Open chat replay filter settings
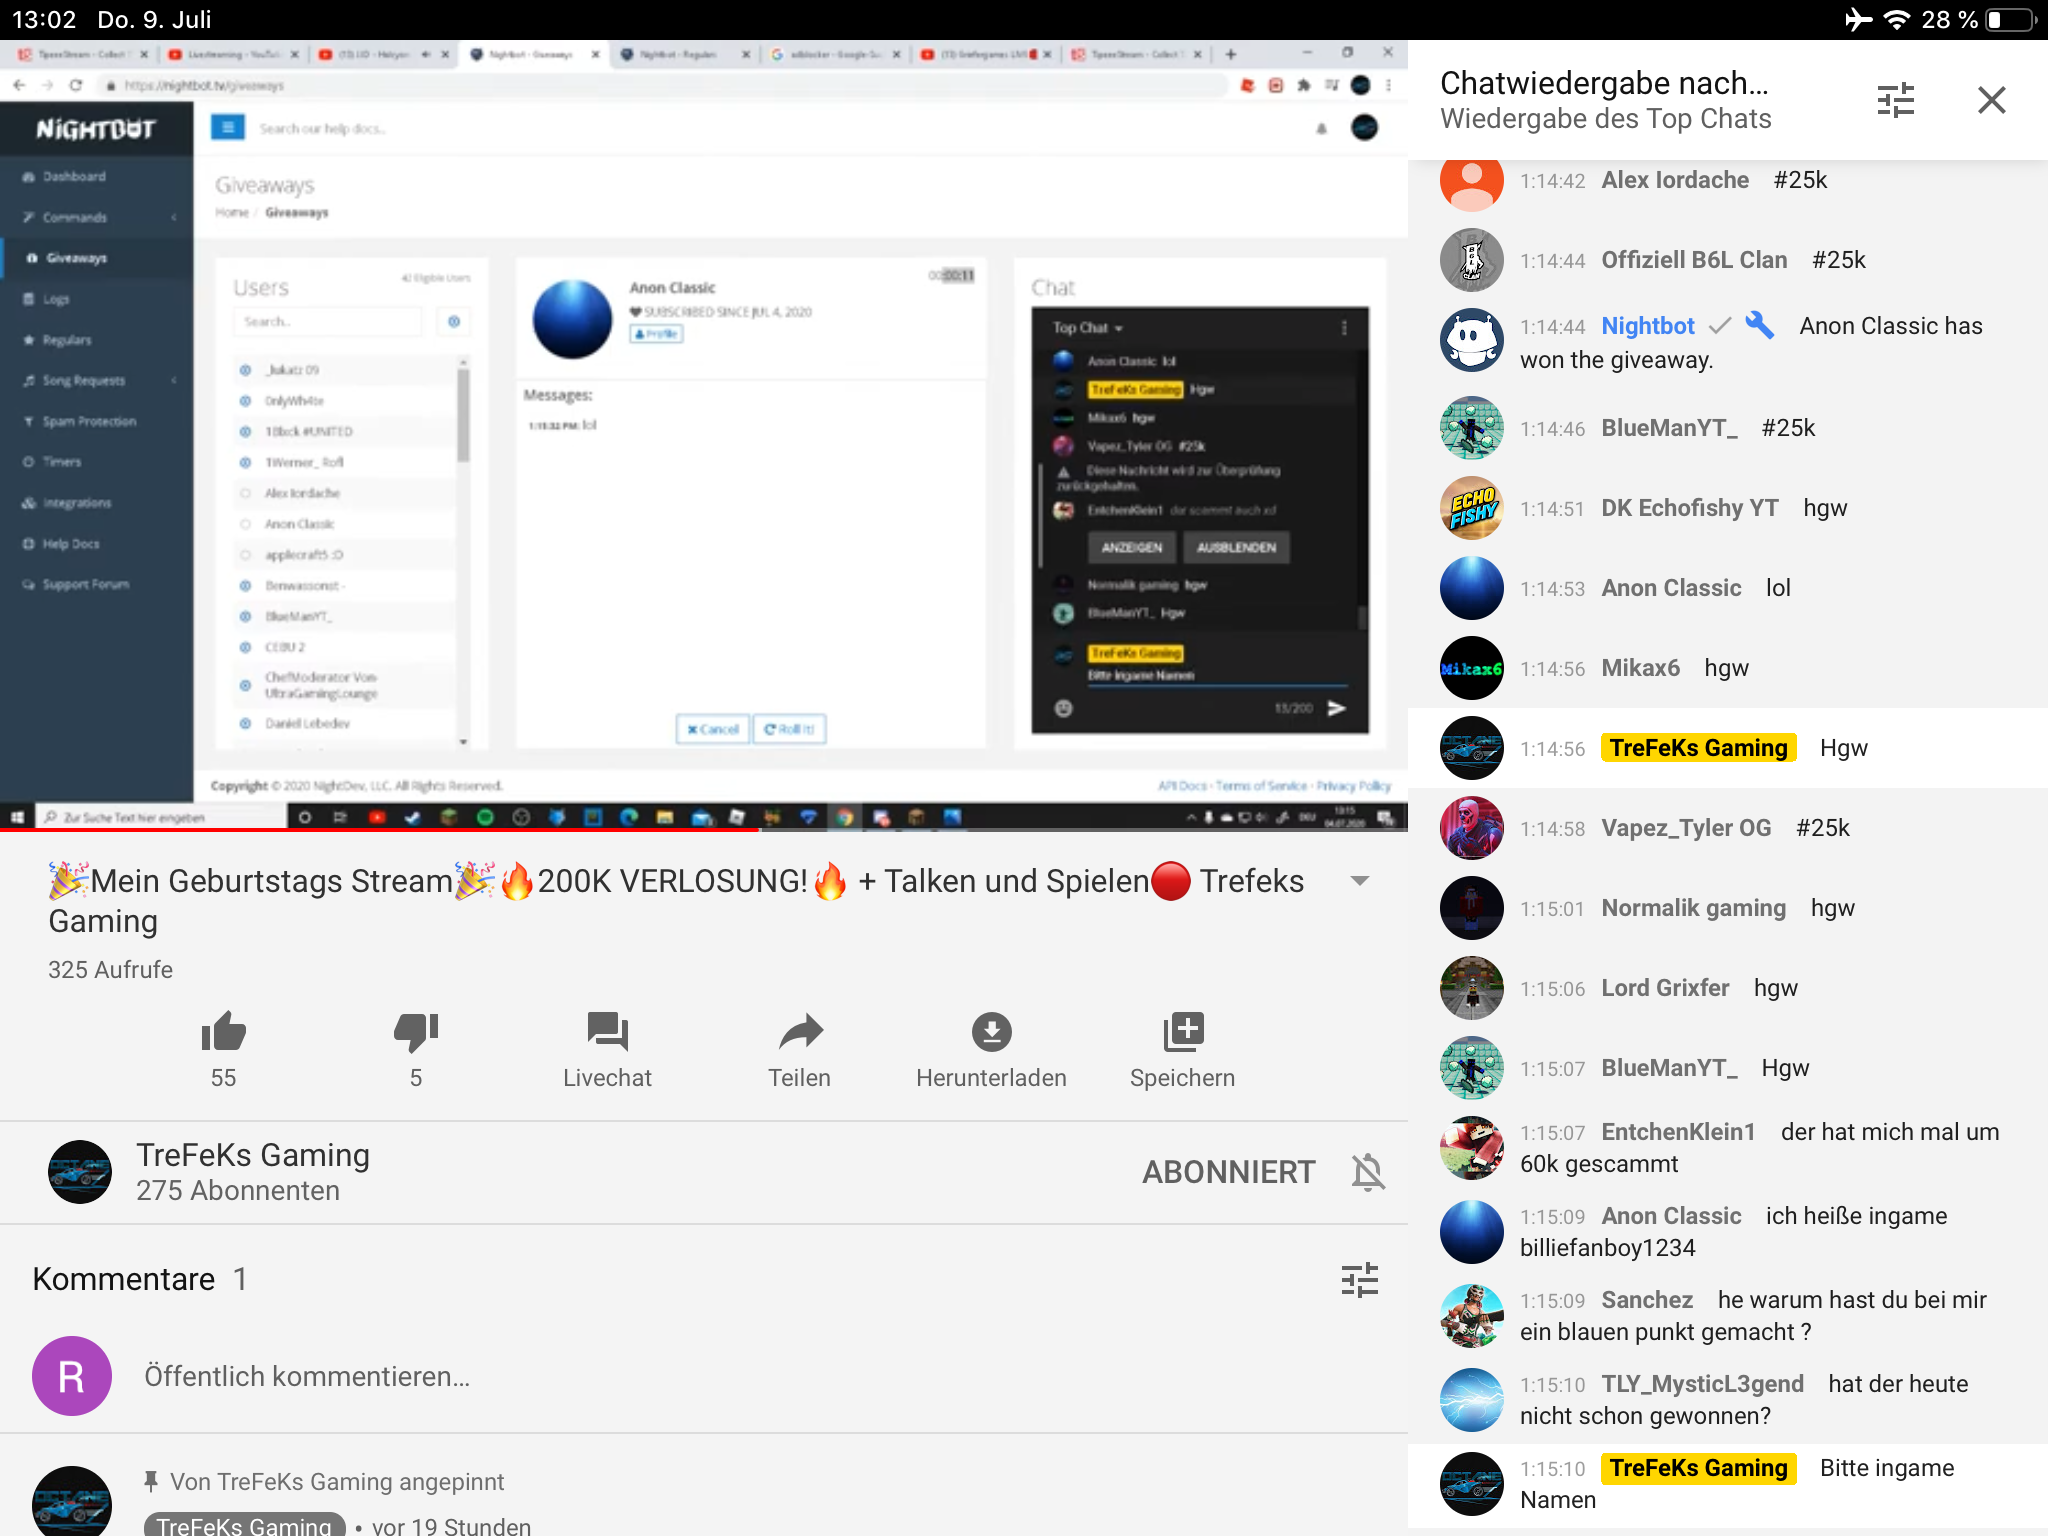2048x1536 pixels. [x=1895, y=100]
